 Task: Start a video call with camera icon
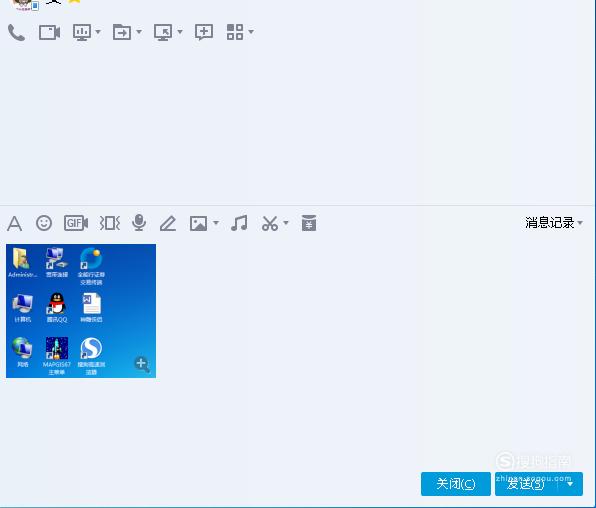click(x=49, y=33)
